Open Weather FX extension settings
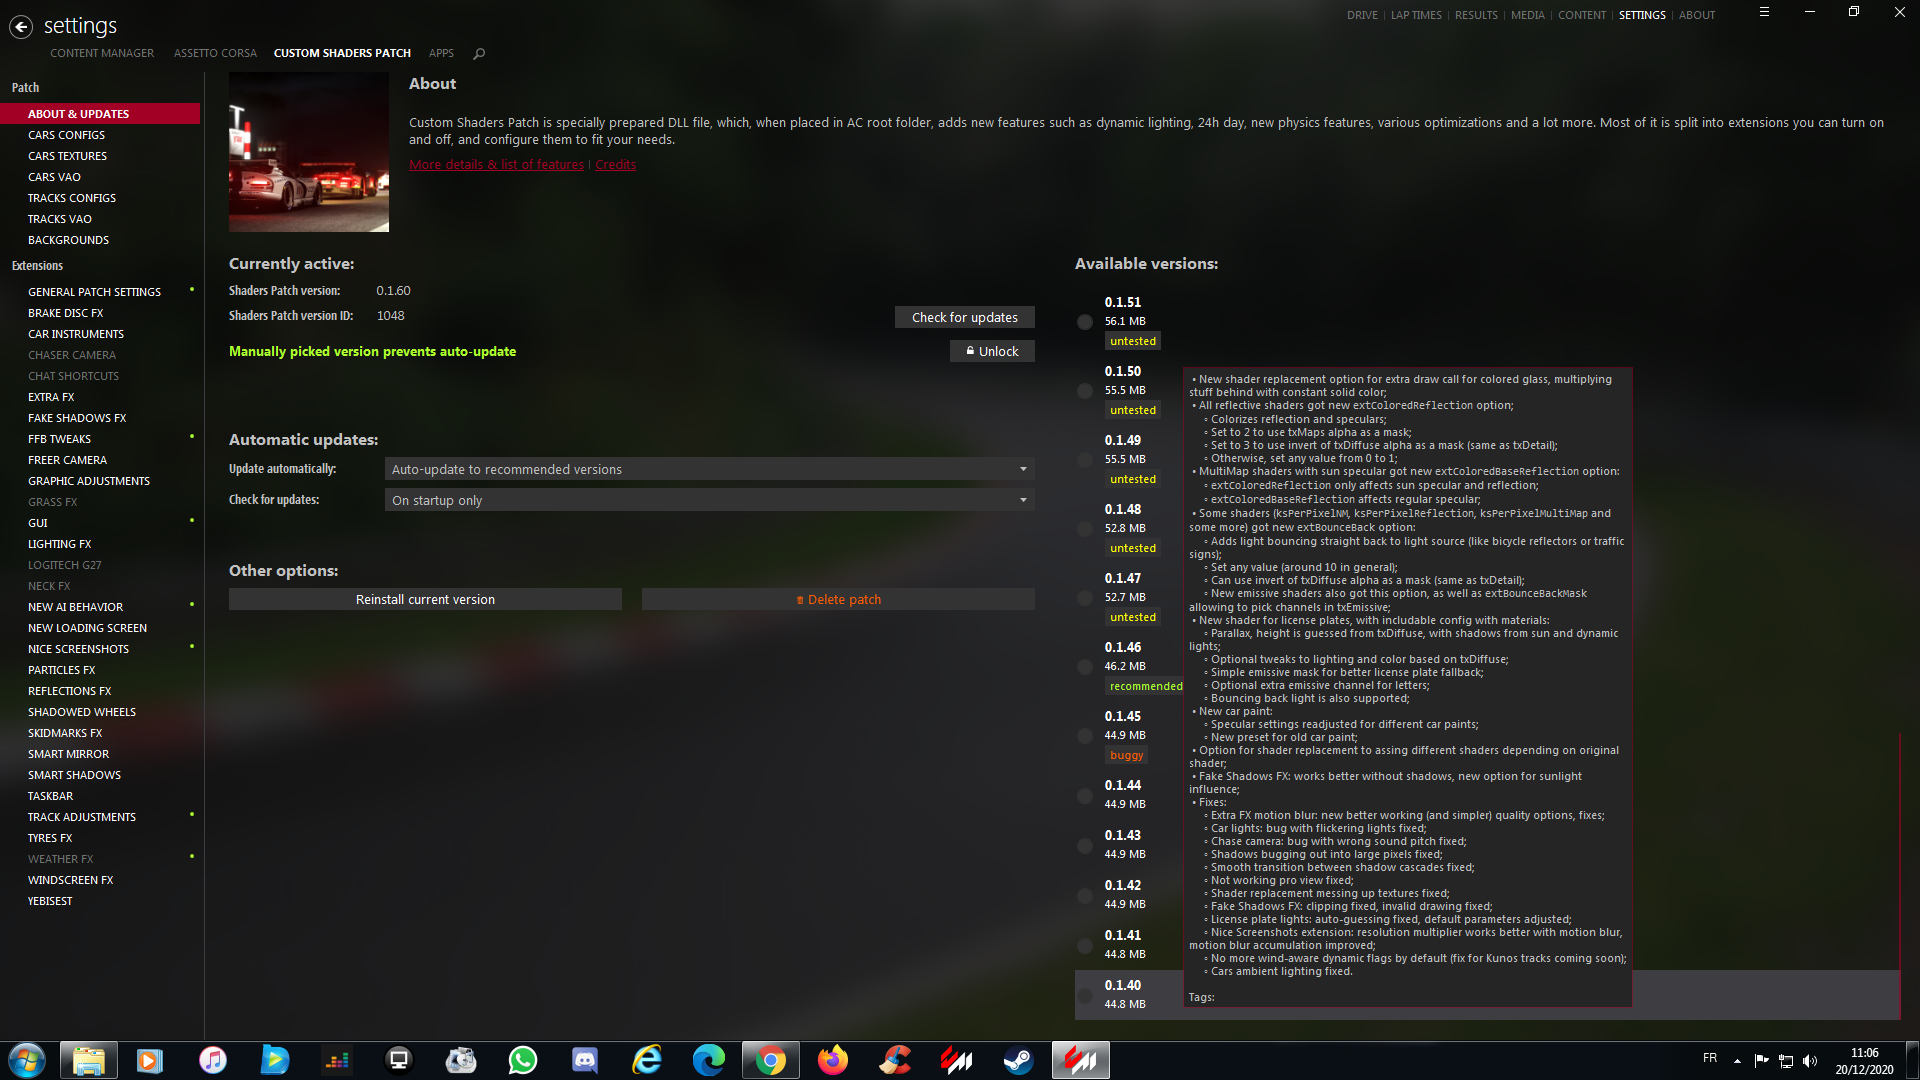Viewport: 1920px width, 1080px height. (61, 859)
